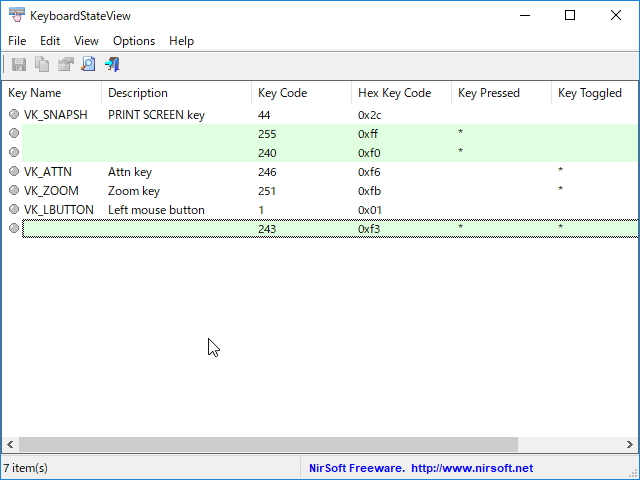This screenshot has width=640, height=480.
Task: Sort by the Key Toggled column header
Action: coord(595,93)
